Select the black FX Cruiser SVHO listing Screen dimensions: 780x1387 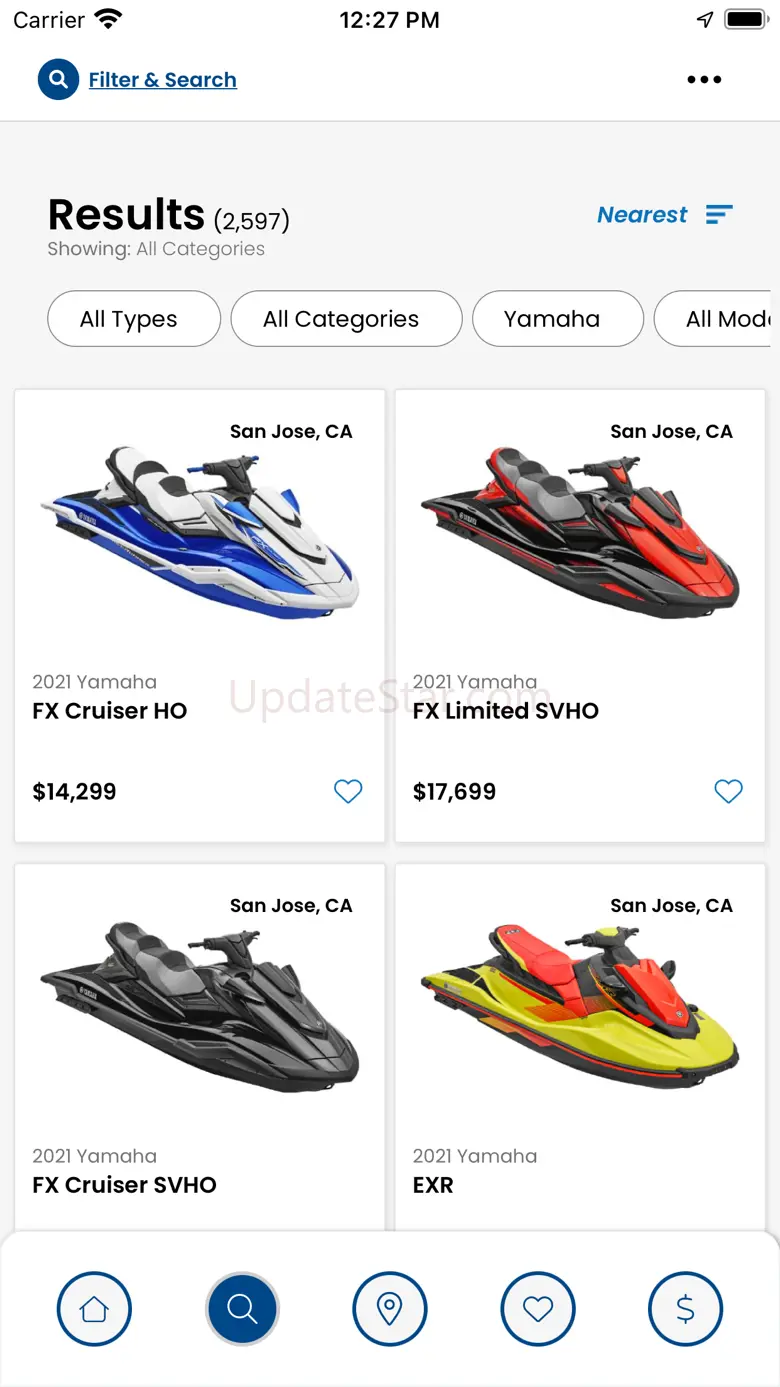coord(200,1046)
